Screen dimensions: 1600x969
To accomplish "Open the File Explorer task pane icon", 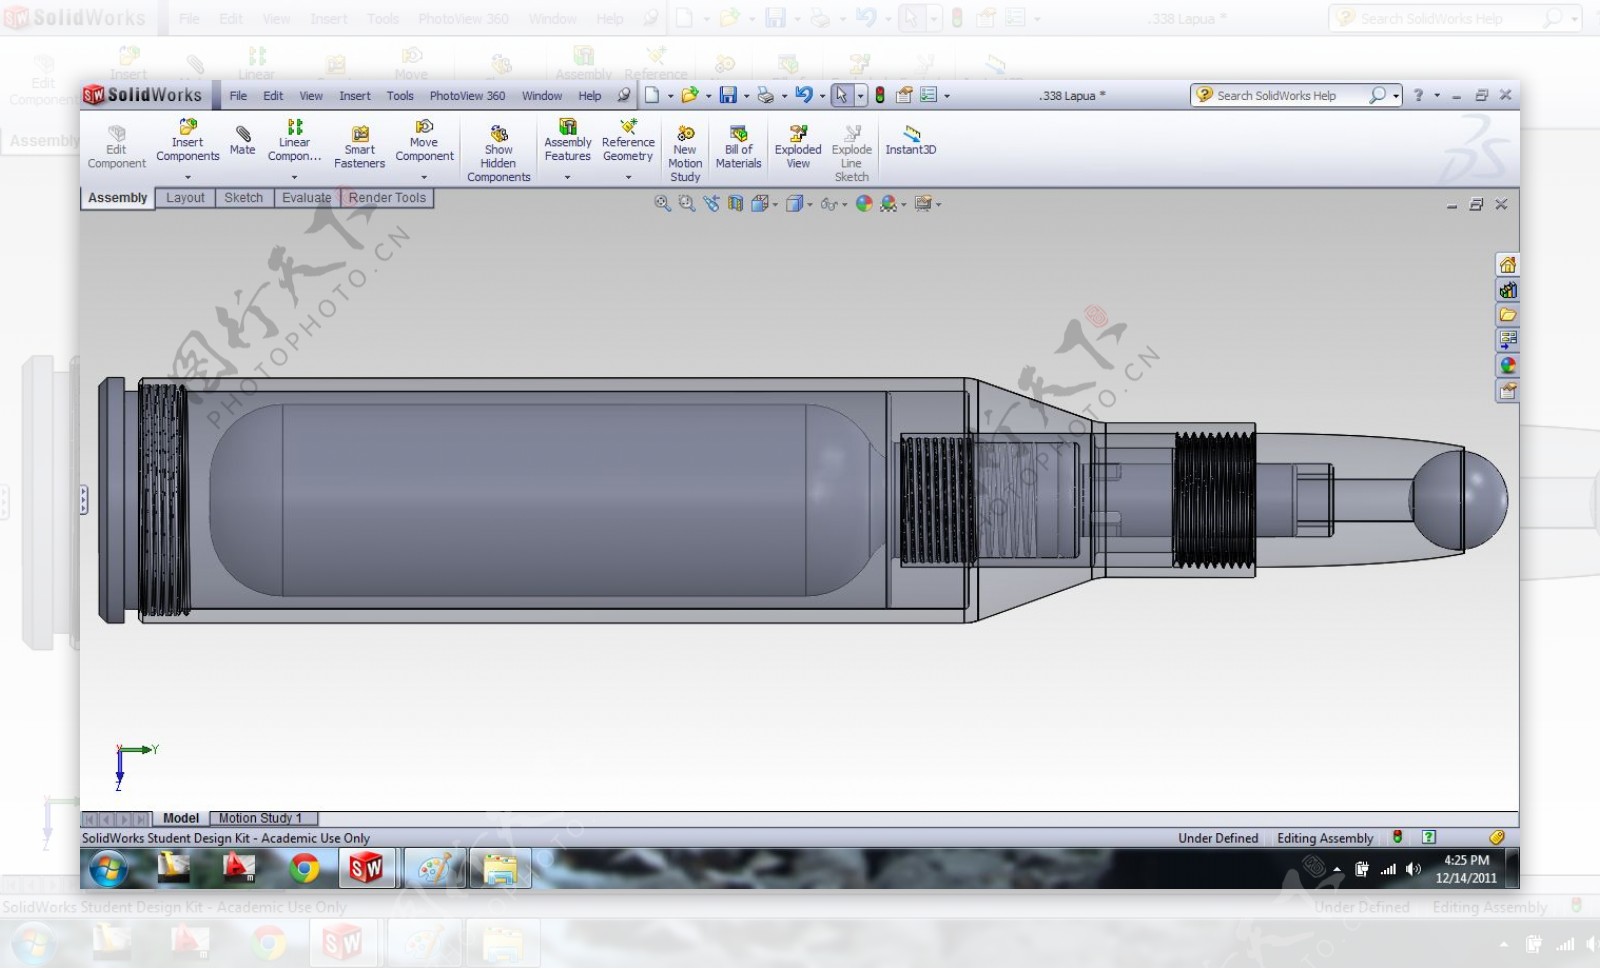I will point(1507,315).
